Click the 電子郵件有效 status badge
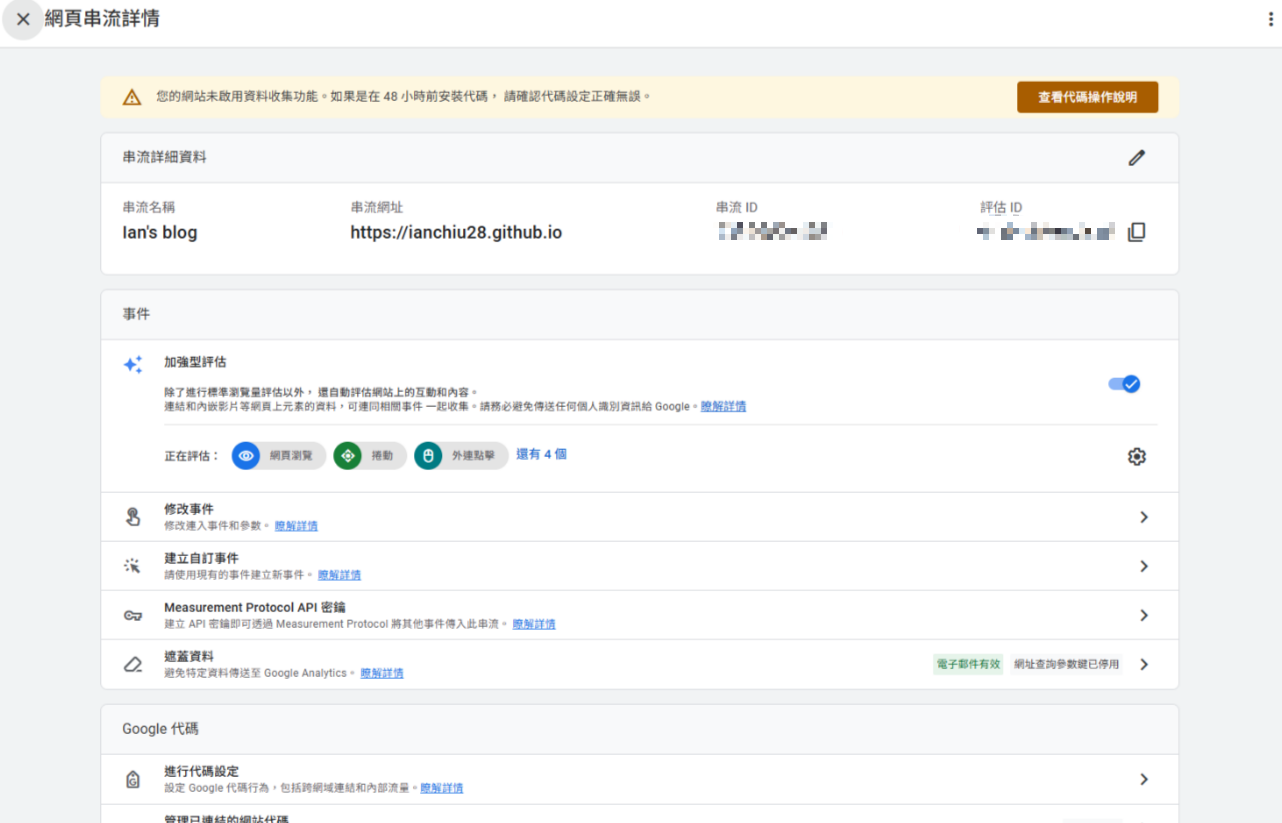 click(968, 664)
